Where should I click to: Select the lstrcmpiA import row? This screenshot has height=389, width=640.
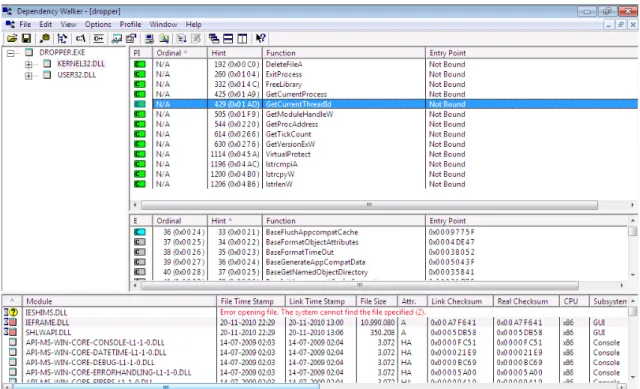[384, 164]
